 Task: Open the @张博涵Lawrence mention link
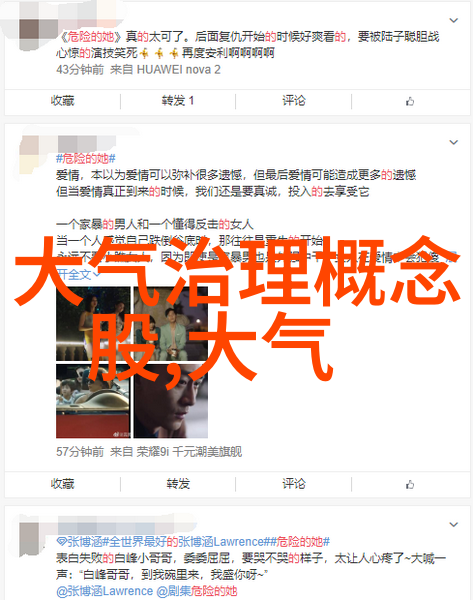(x=104, y=591)
